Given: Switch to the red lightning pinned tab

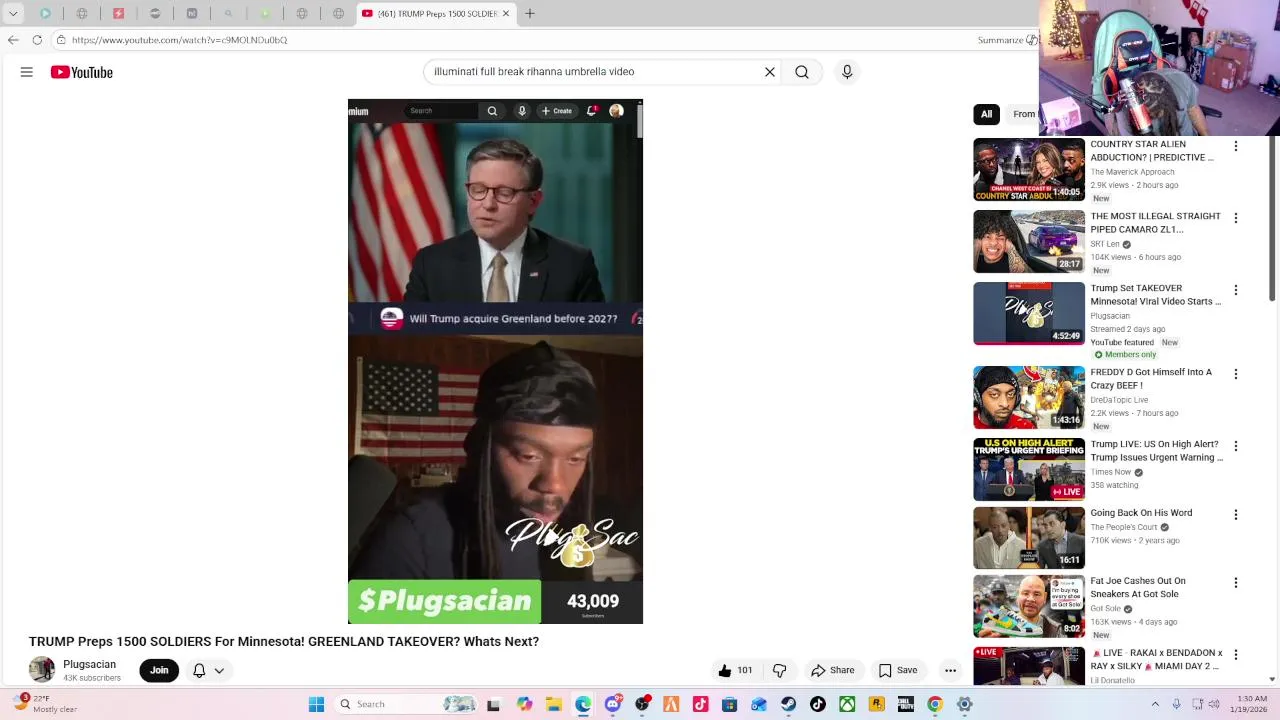Looking at the screenshot, I should pyautogui.click(x=118, y=13).
